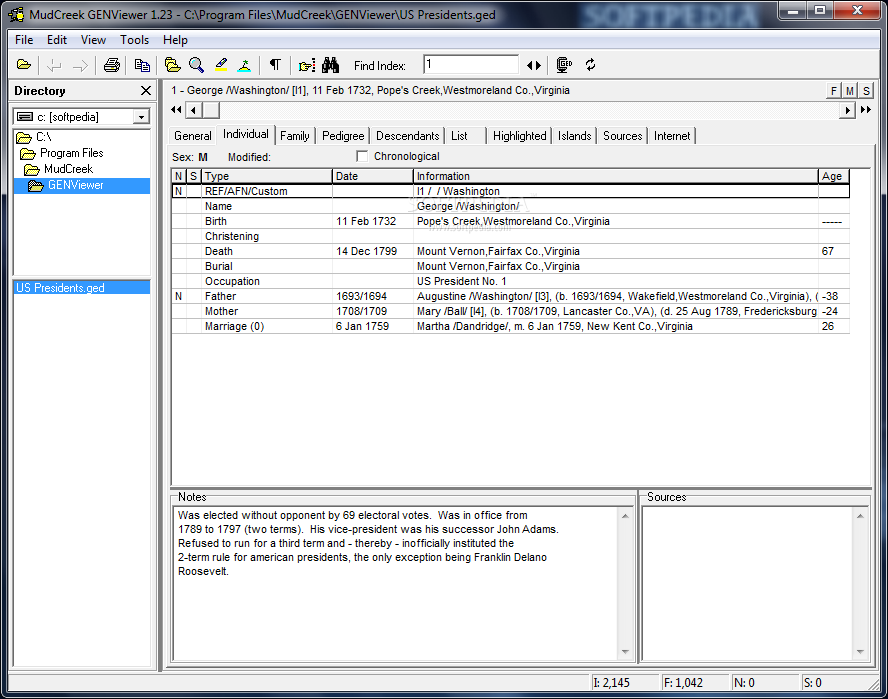The width and height of the screenshot is (888, 699).
Task: Select the Marriage (0) row
Action: [x=510, y=326]
